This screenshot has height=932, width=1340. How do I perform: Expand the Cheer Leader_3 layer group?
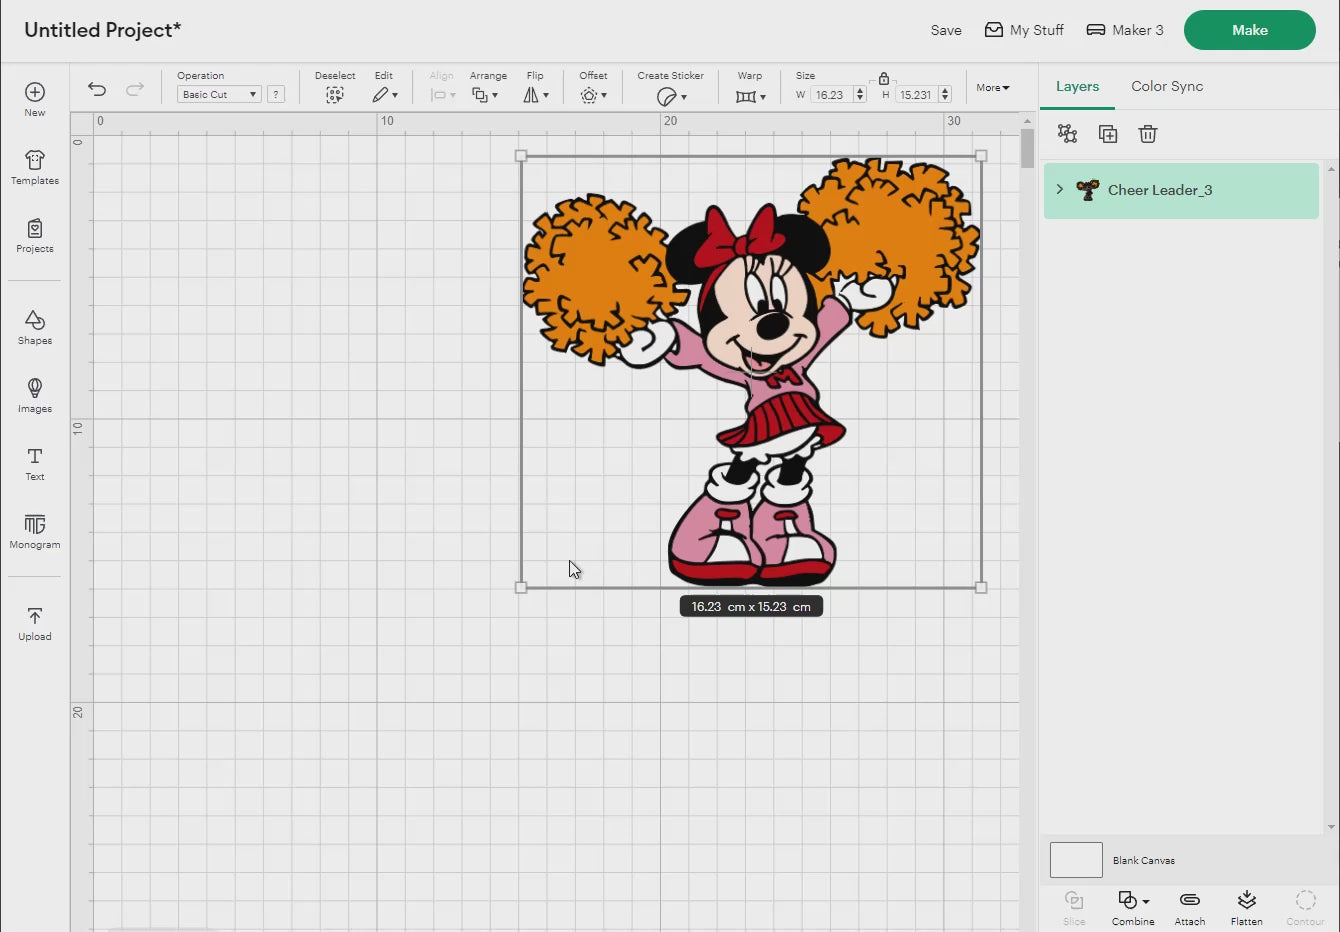pyautogui.click(x=1060, y=189)
